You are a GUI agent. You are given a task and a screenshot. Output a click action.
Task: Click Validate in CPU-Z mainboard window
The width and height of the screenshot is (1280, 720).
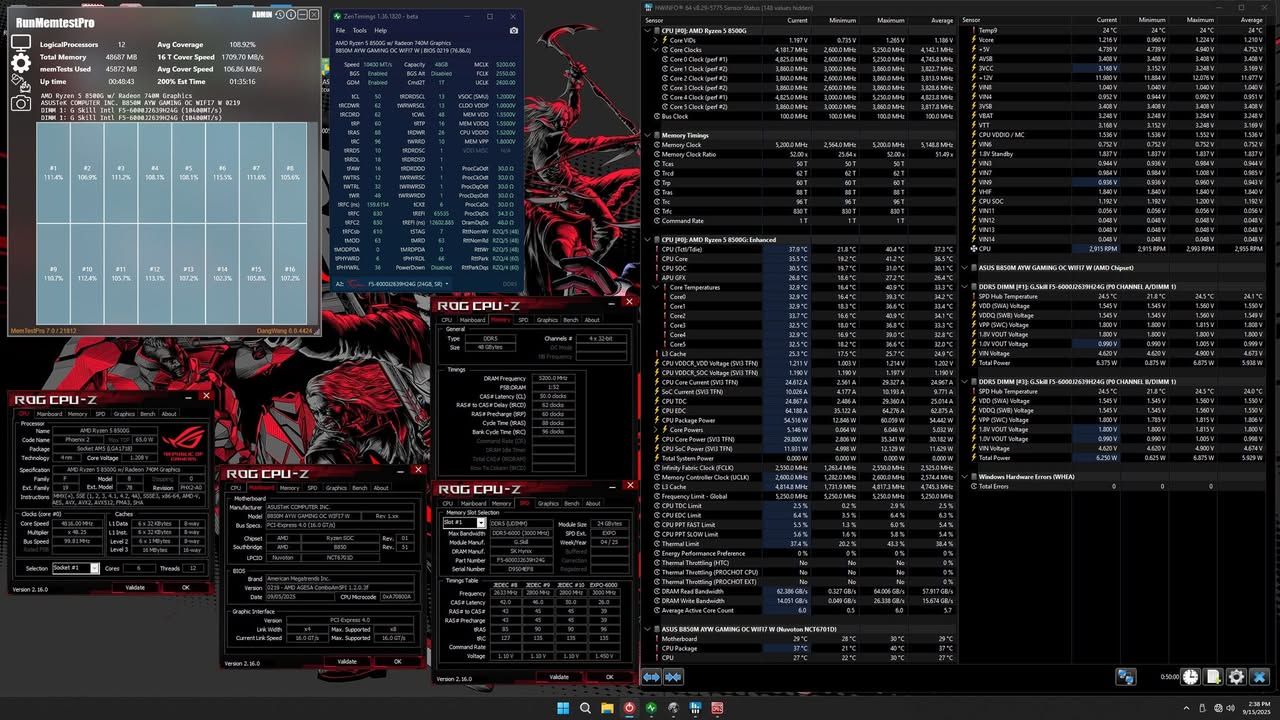pos(346,661)
